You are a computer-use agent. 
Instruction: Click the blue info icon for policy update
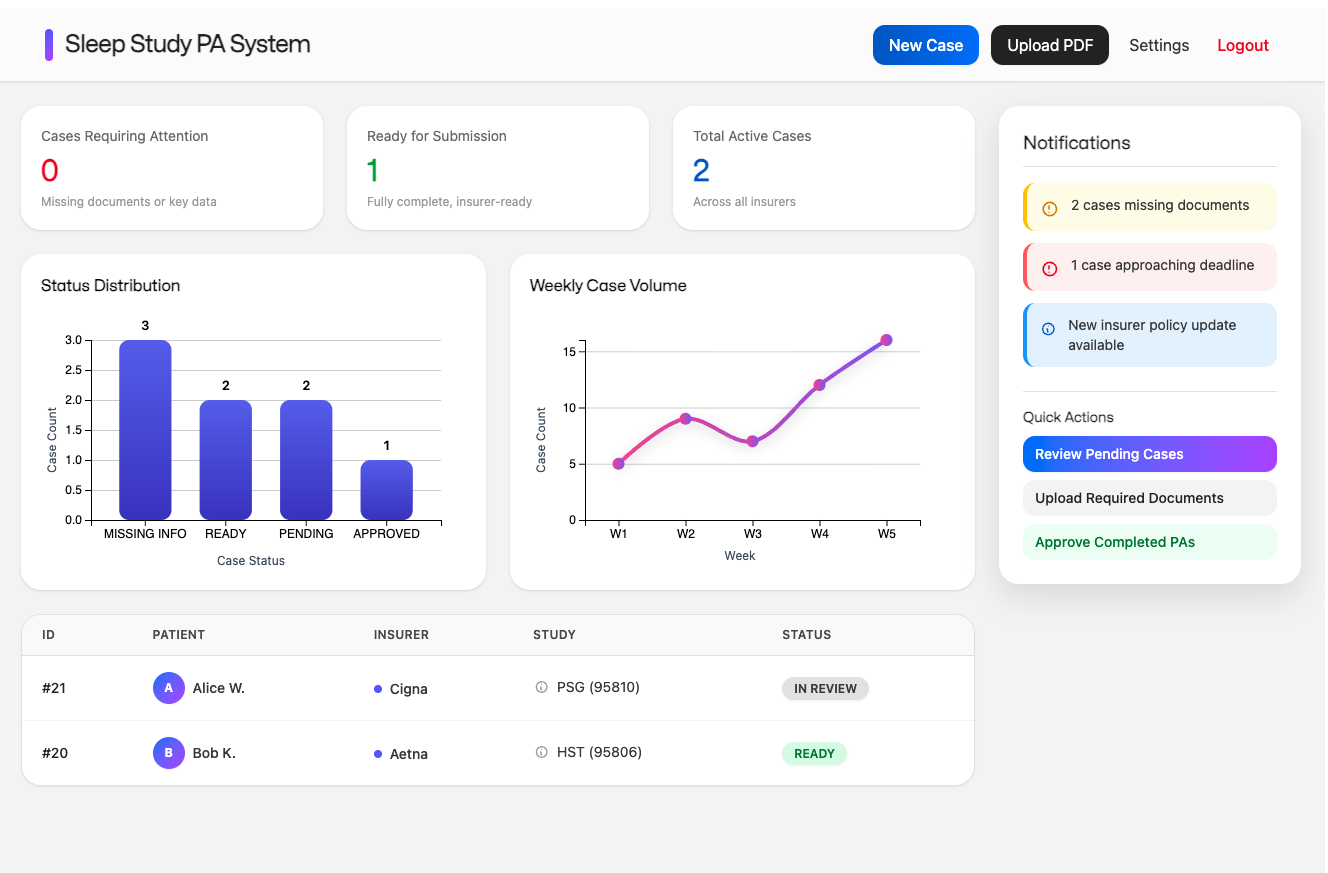point(1048,328)
